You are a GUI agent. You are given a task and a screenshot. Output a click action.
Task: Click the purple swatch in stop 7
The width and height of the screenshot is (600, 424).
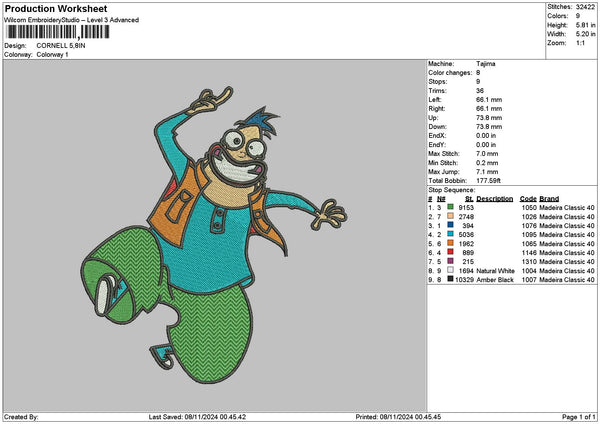point(450,261)
